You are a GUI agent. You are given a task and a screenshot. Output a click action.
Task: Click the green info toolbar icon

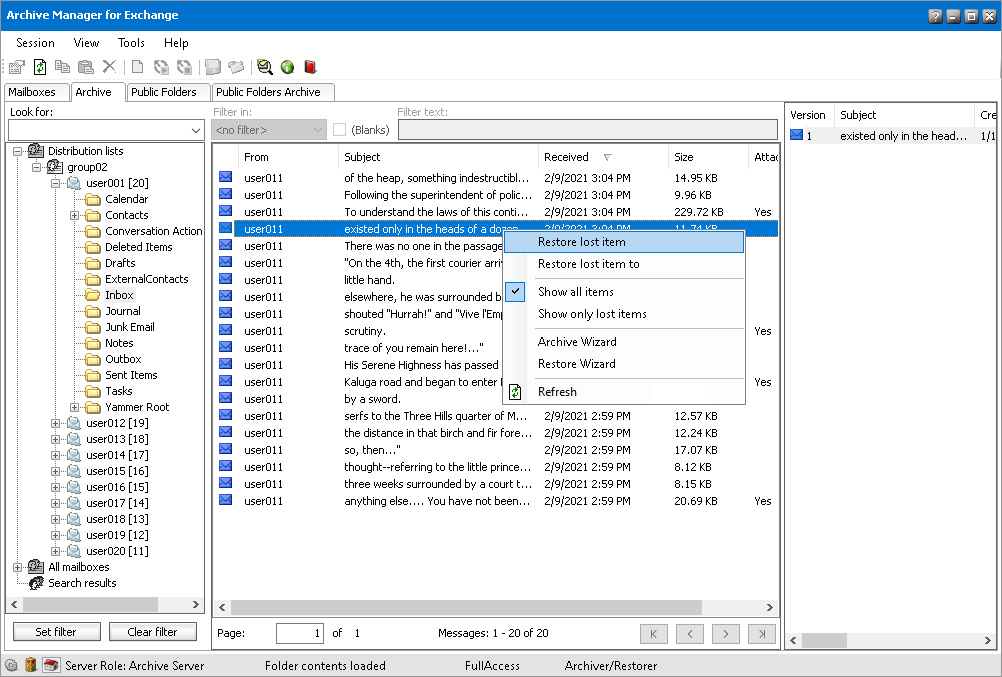point(287,67)
